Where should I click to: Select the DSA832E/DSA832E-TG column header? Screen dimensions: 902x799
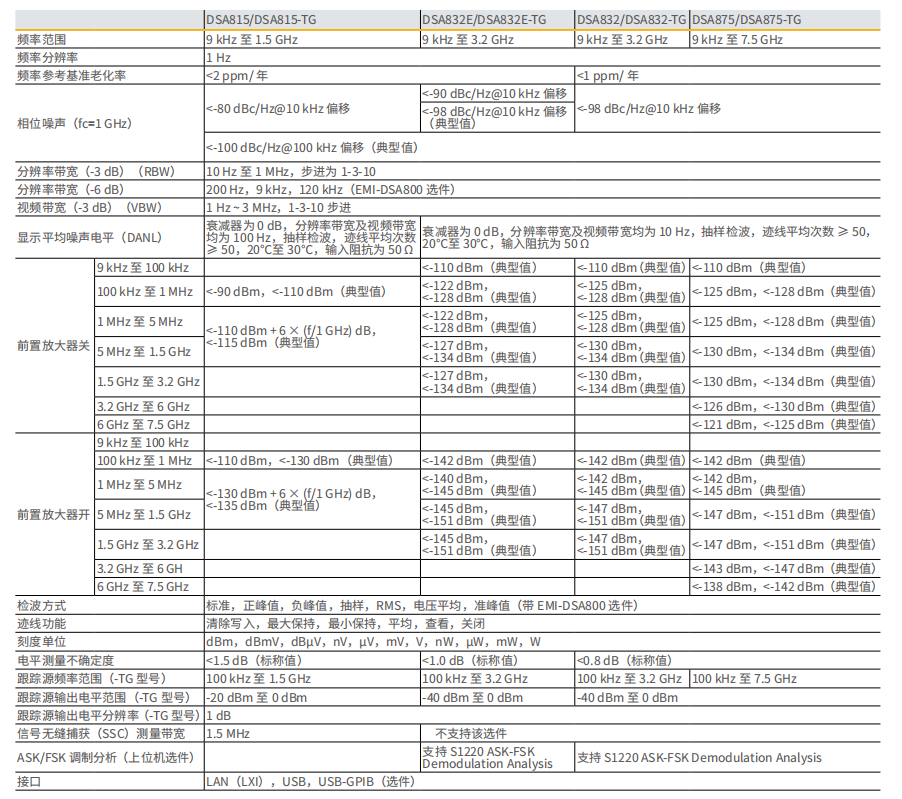pos(484,20)
